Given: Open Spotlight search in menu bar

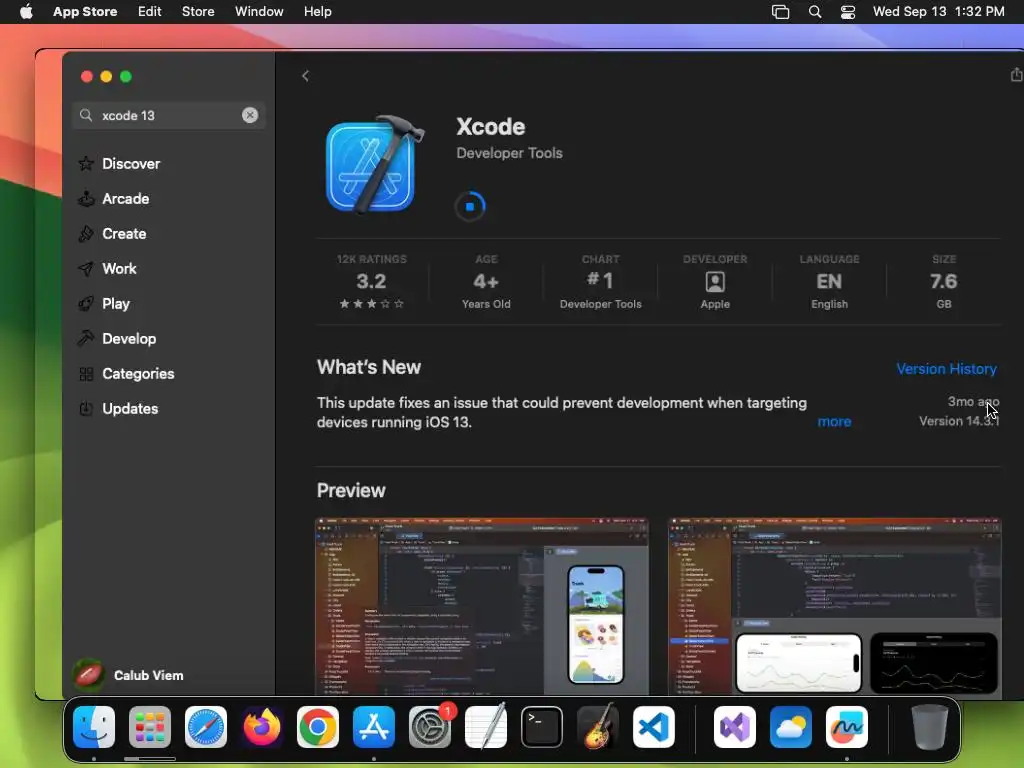Looking at the screenshot, I should pyautogui.click(x=815, y=12).
